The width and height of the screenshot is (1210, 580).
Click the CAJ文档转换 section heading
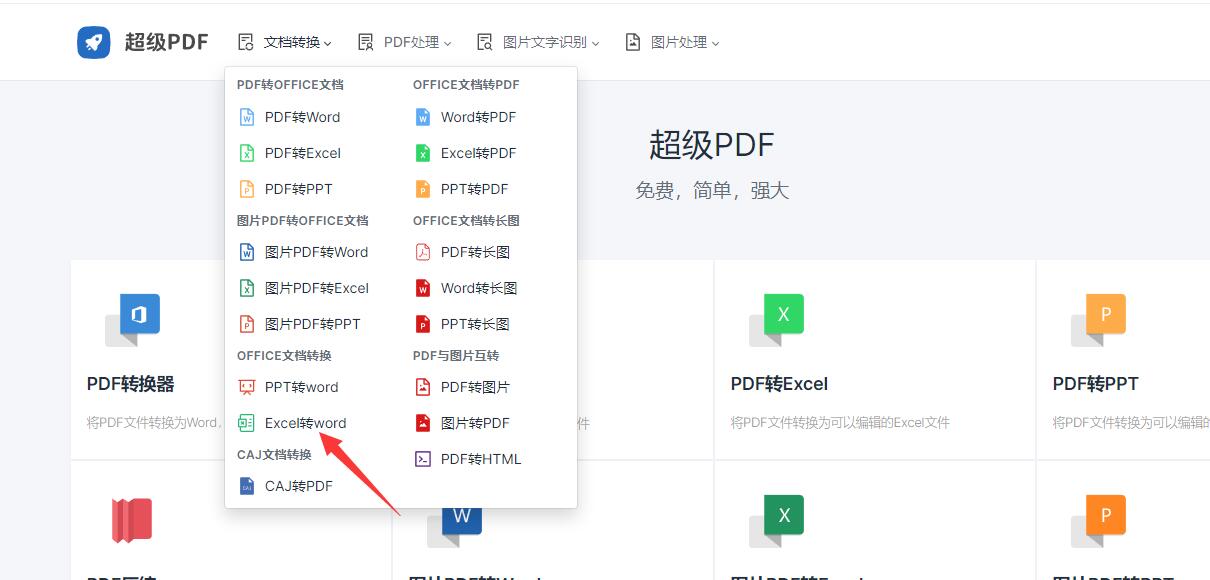tap(274, 455)
